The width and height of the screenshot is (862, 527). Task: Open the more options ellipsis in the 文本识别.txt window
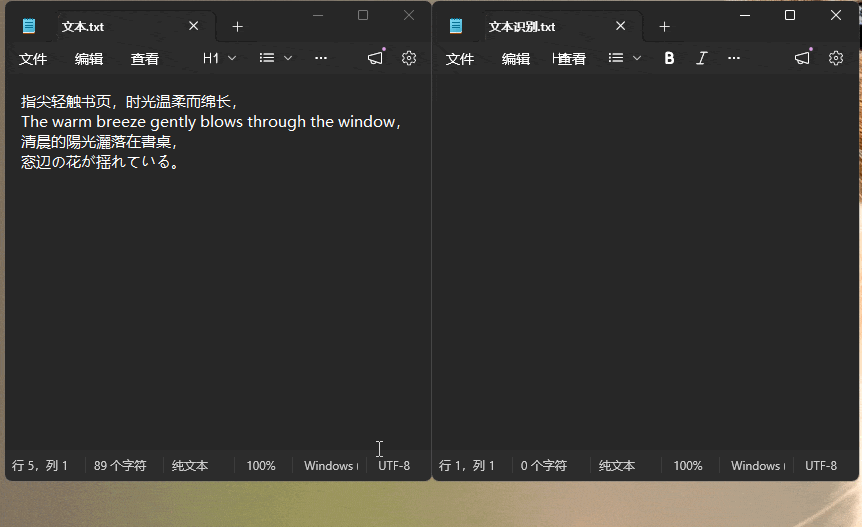pos(734,58)
